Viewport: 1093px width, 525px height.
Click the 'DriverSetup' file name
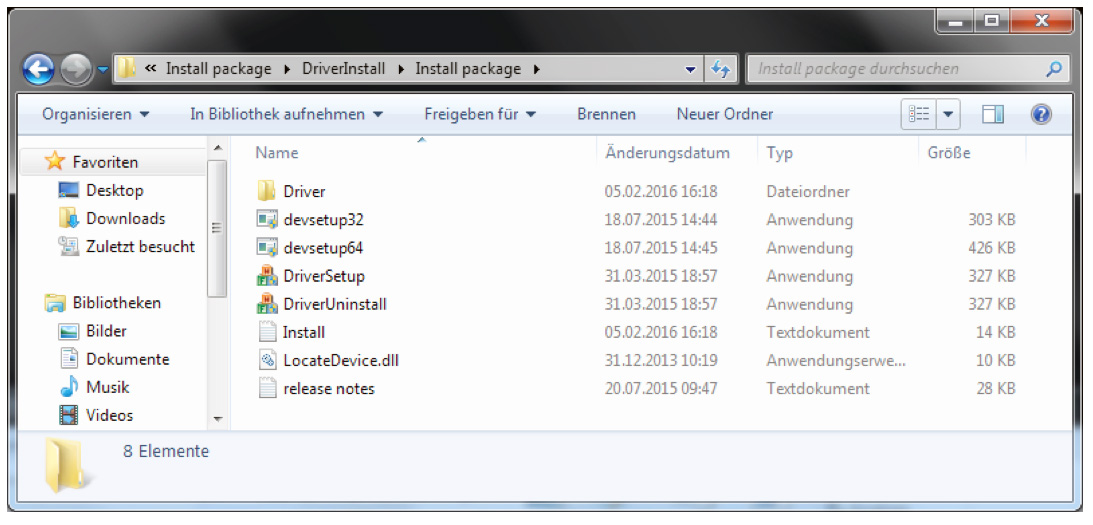[x=323, y=276]
